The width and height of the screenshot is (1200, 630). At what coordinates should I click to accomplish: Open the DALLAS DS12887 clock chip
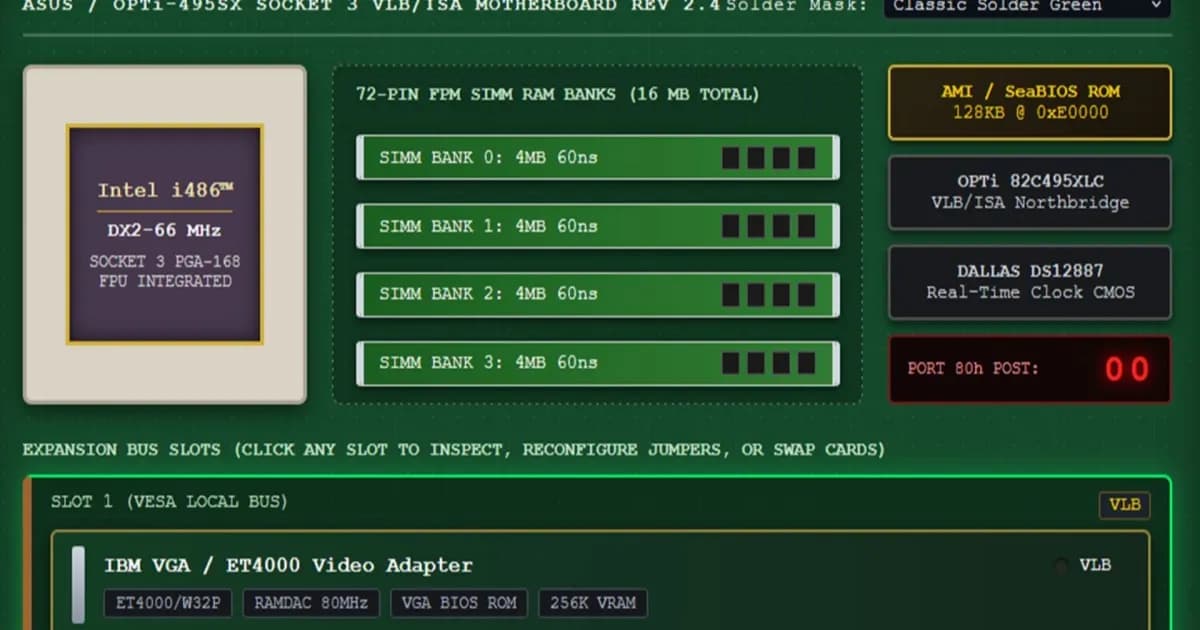(1030, 282)
